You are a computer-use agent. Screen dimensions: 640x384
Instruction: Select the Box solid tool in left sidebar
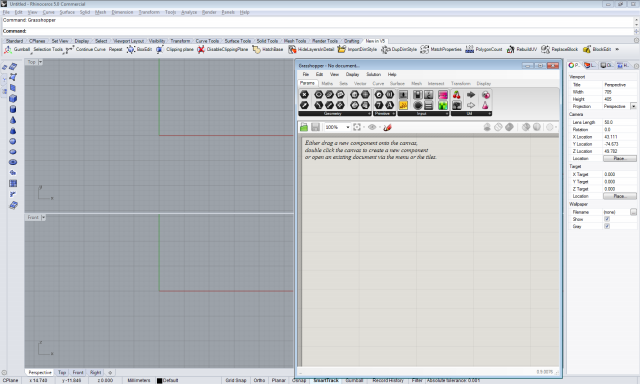13,98
